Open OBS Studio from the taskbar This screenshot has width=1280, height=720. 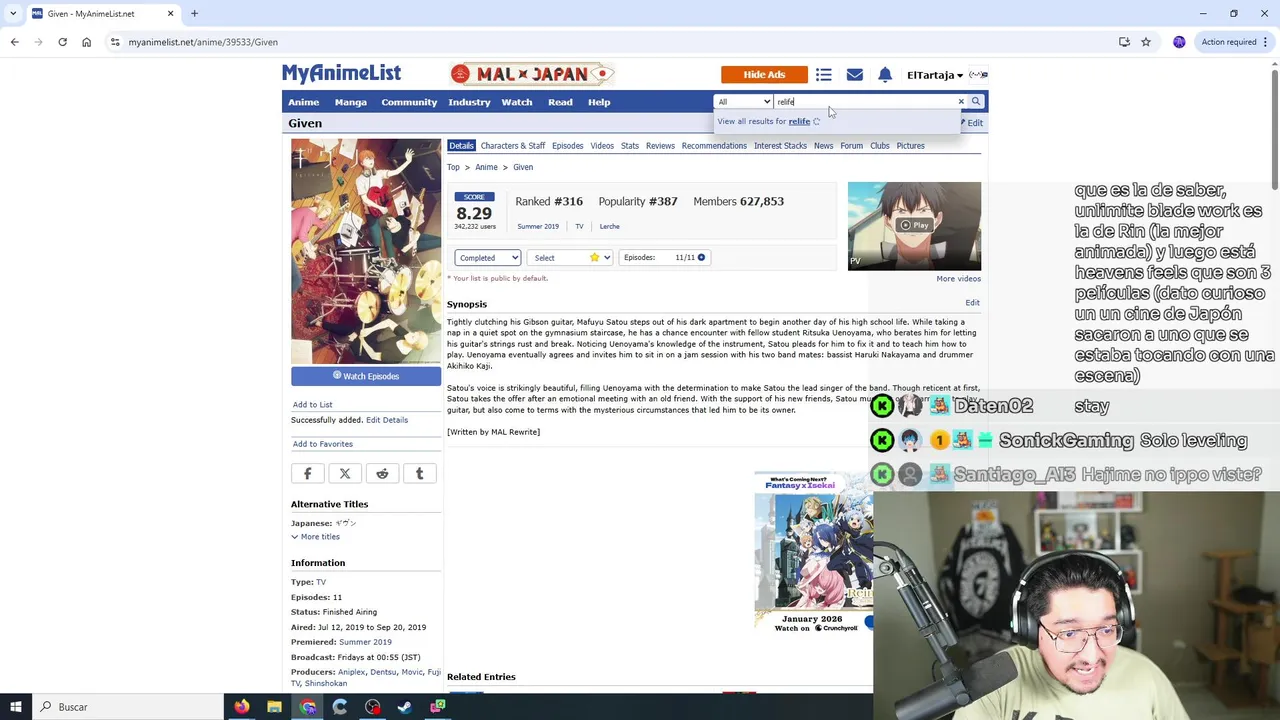click(372, 707)
